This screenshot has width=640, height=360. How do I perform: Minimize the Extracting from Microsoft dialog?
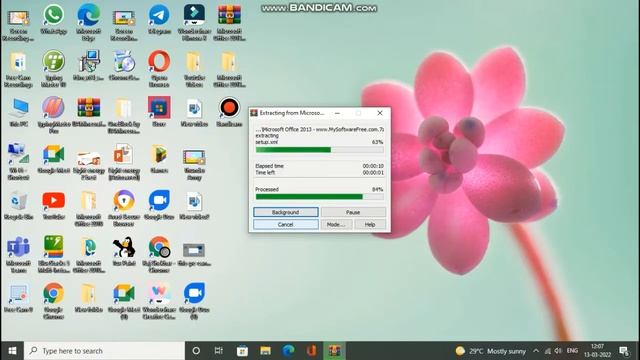pyautogui.click(x=337, y=113)
